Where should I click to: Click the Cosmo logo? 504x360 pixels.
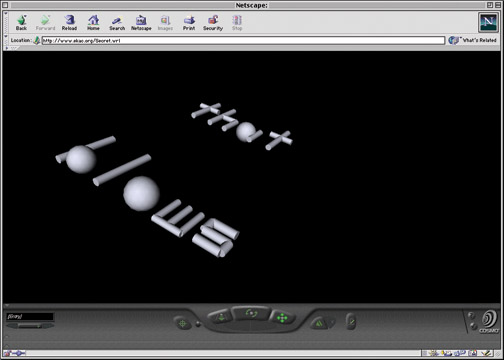pyautogui.click(x=489, y=322)
